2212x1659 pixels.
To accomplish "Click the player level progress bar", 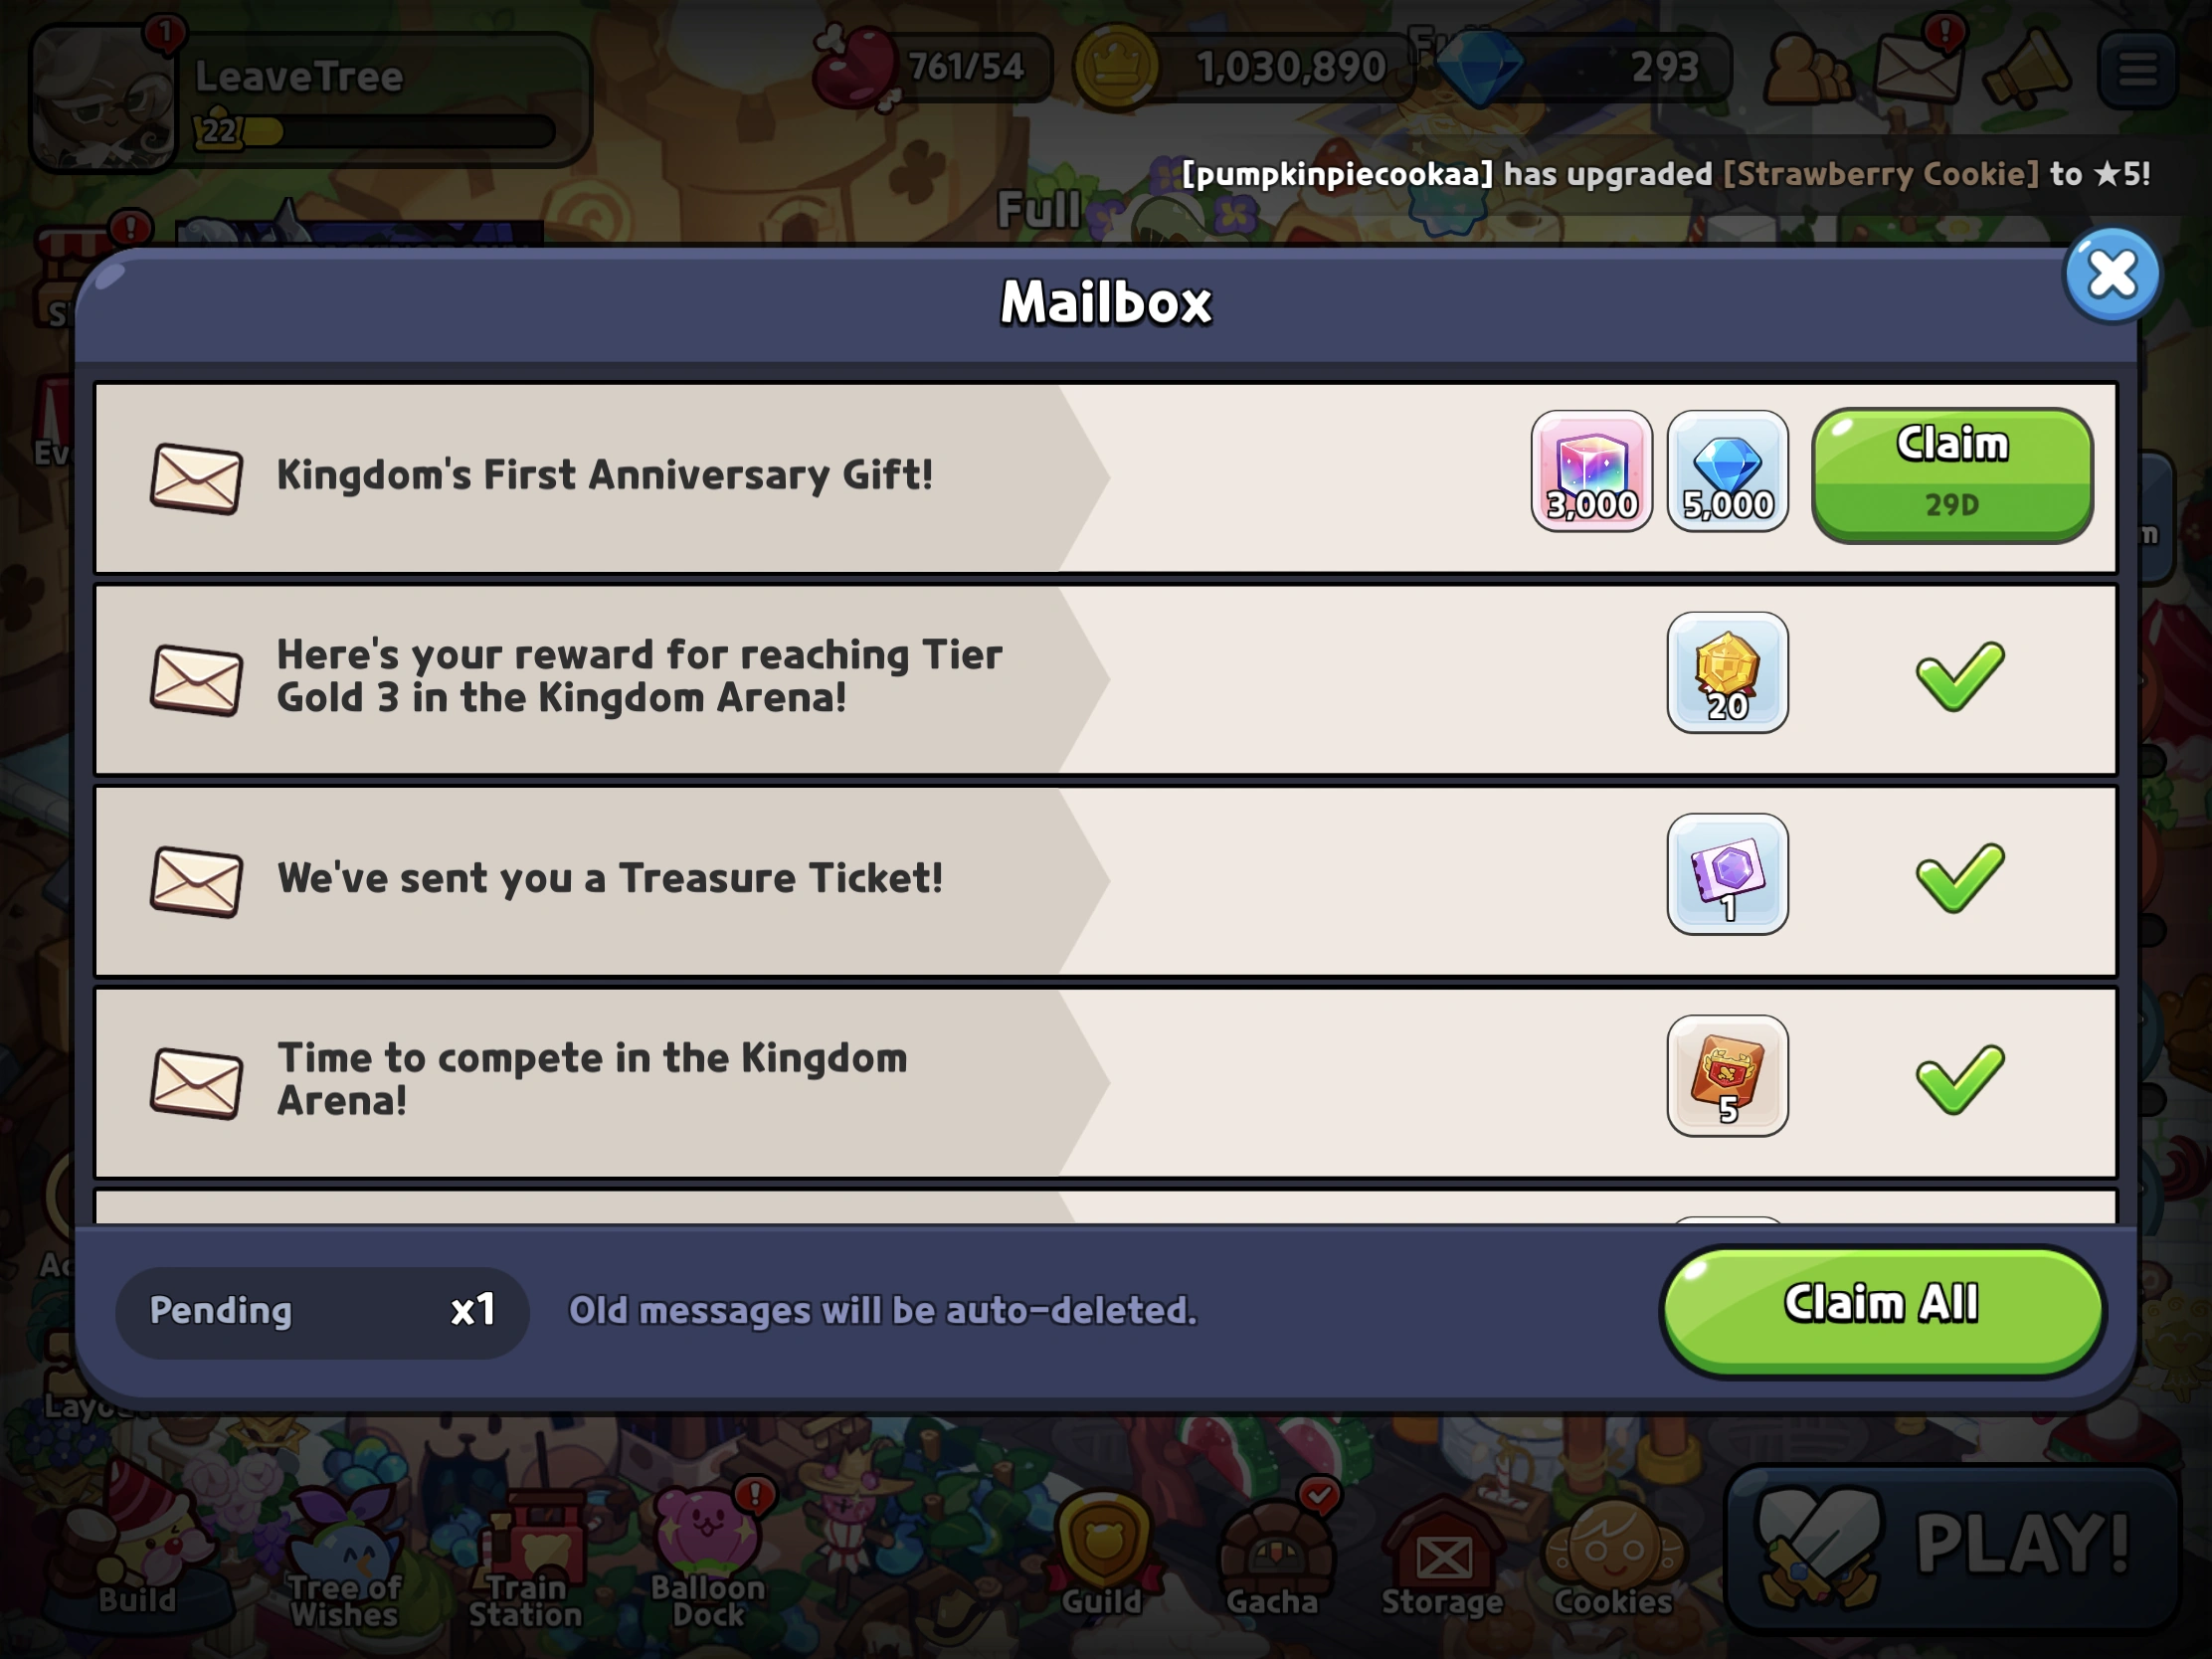I will click(x=374, y=131).
